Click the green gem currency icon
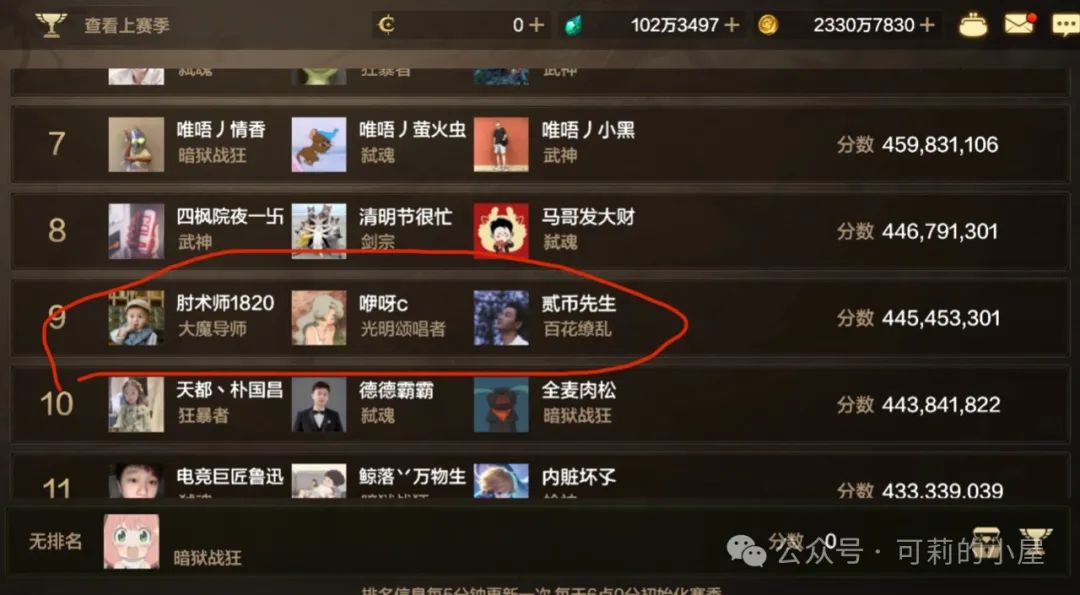Screen dimensions: 1080x595 point(573,25)
